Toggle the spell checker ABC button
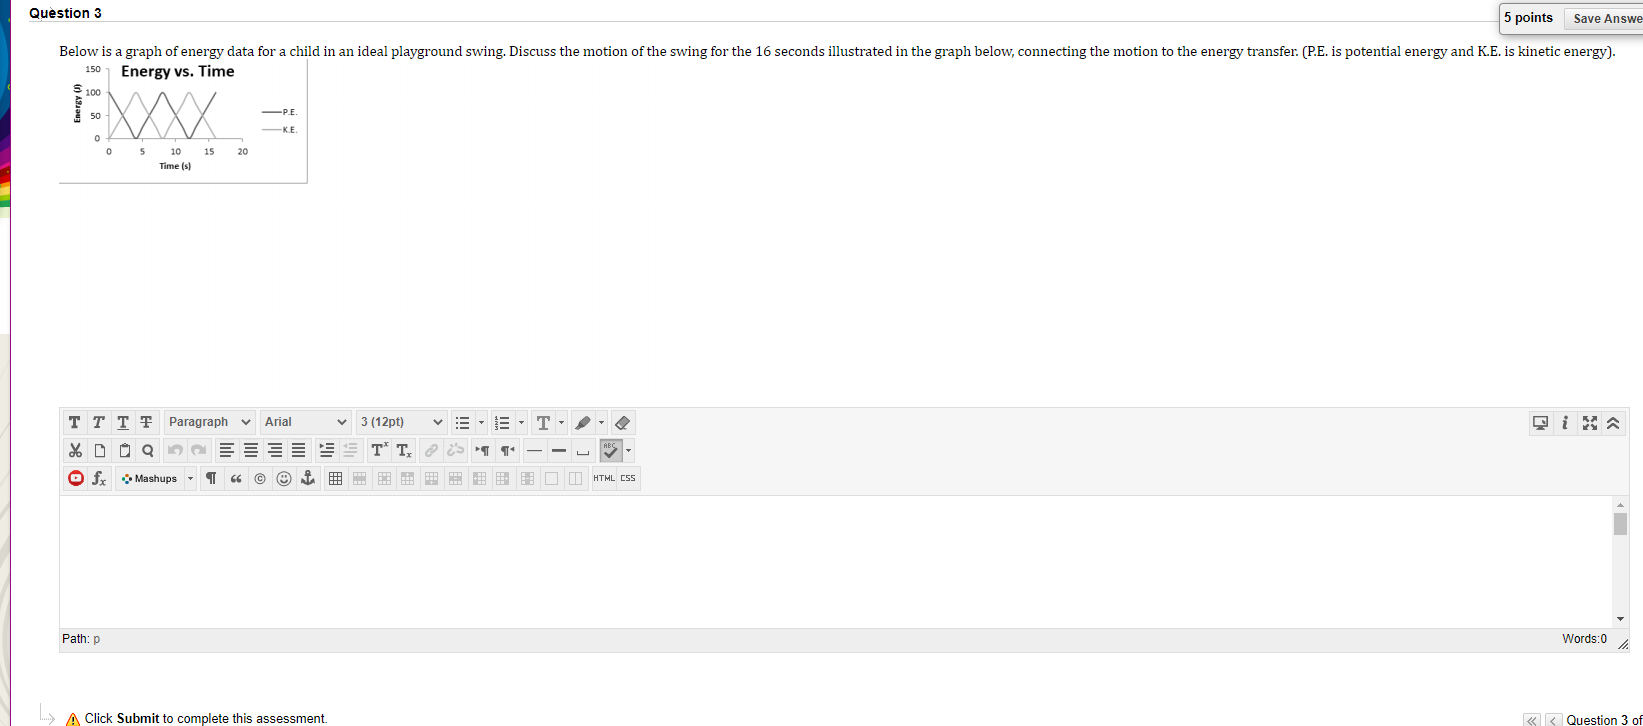Viewport: 1643px width, 726px height. tap(611, 450)
